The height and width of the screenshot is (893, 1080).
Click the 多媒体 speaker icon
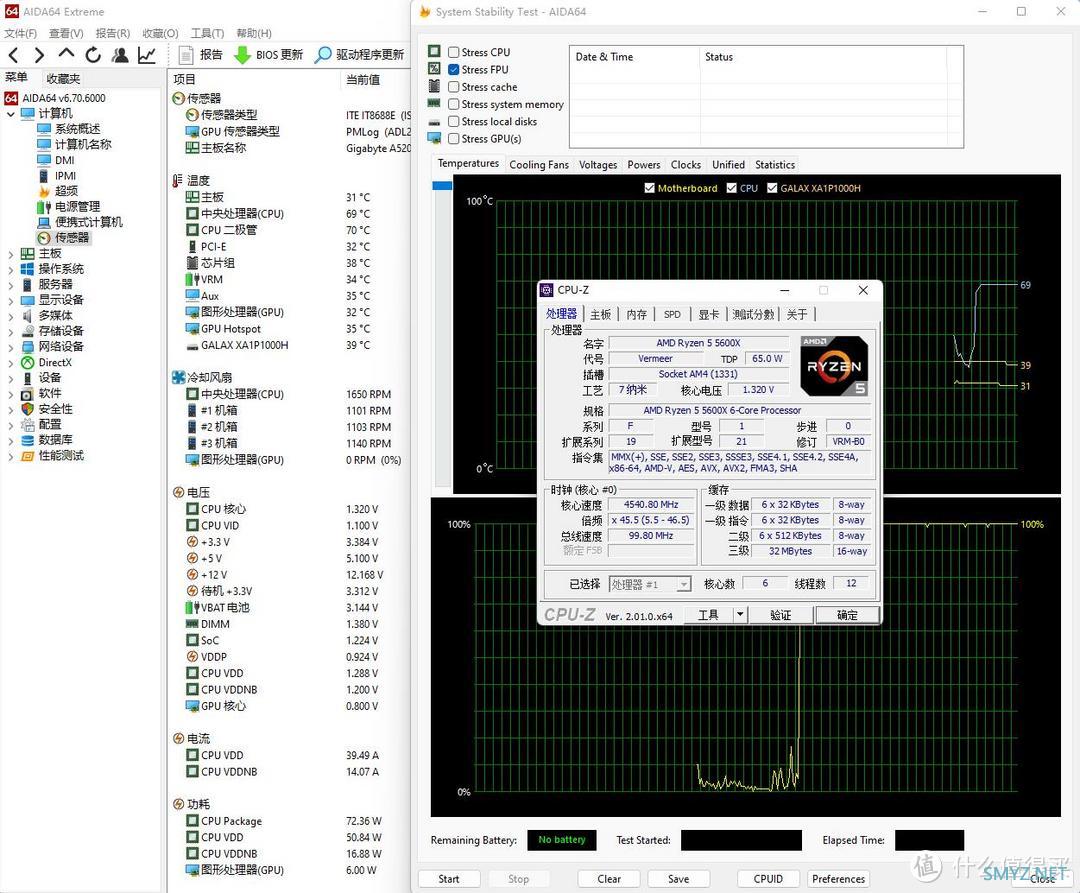(28, 316)
